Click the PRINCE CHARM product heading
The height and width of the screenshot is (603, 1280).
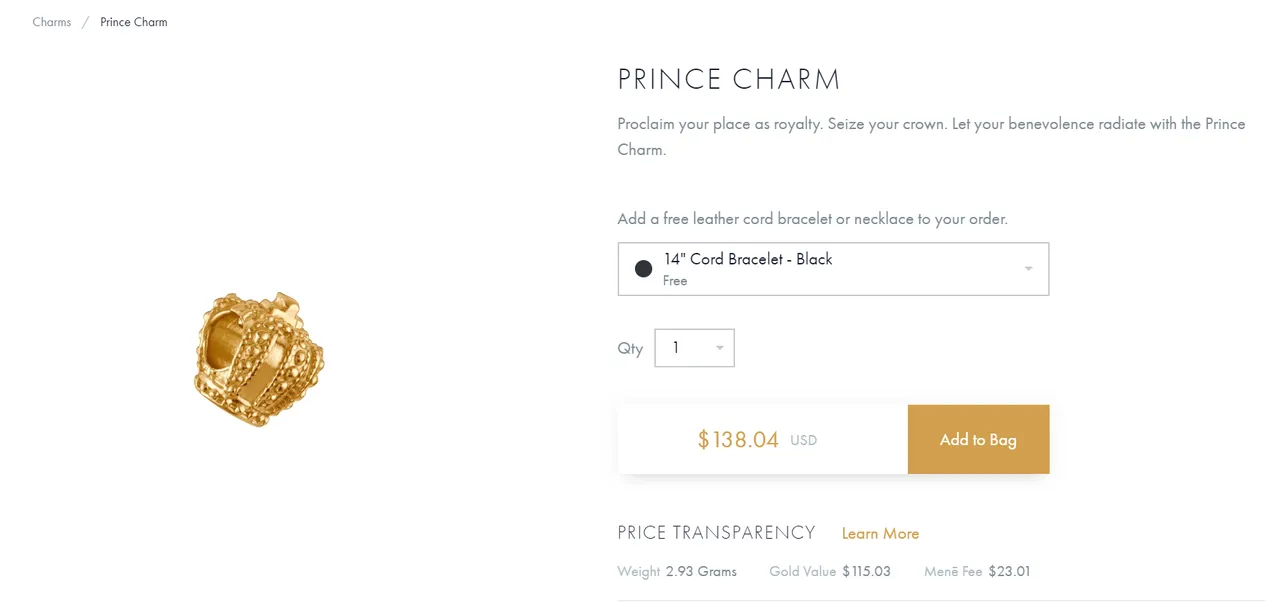pyautogui.click(x=729, y=80)
